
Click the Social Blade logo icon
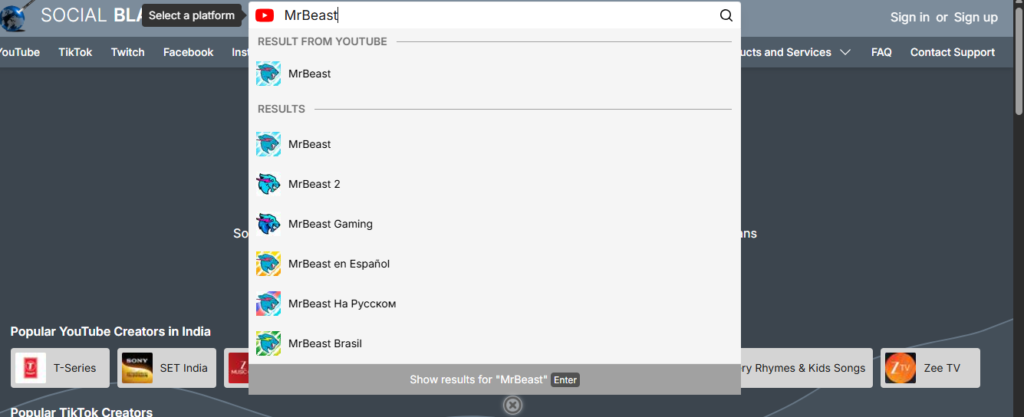14,14
